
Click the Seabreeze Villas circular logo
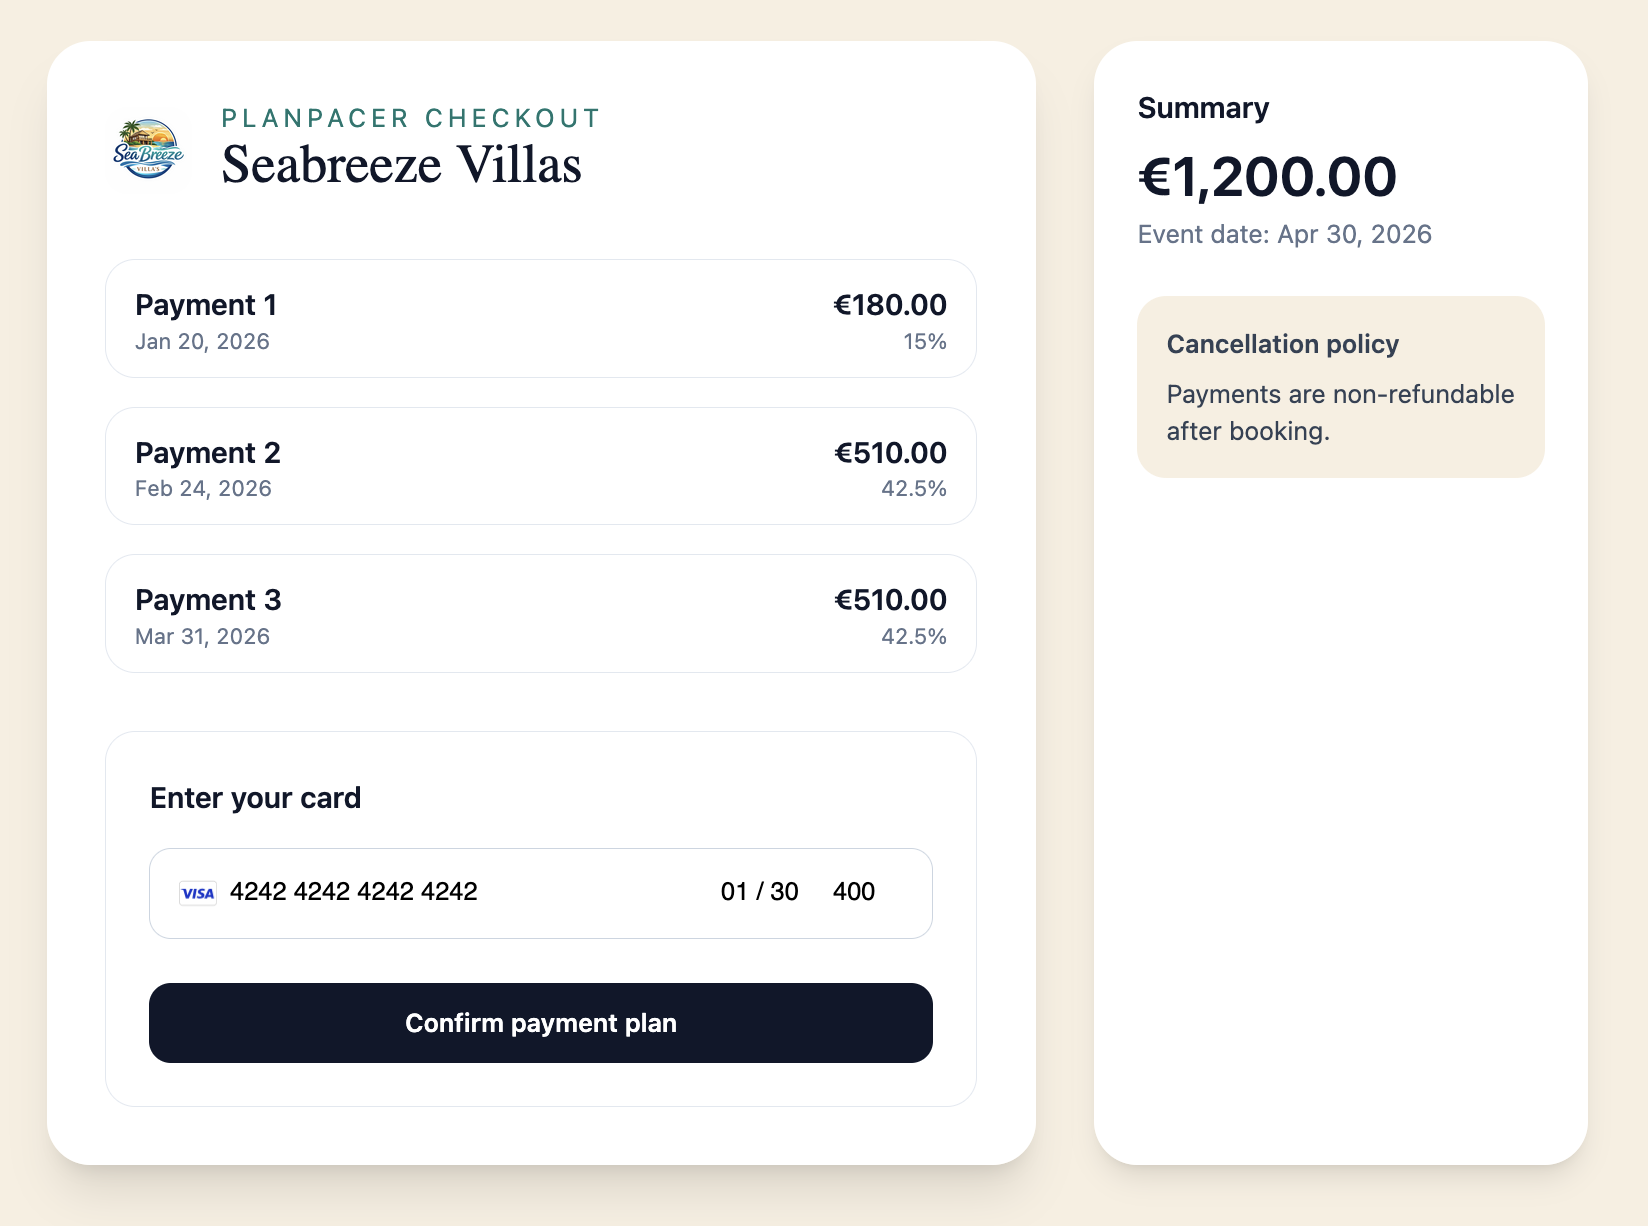tap(148, 148)
